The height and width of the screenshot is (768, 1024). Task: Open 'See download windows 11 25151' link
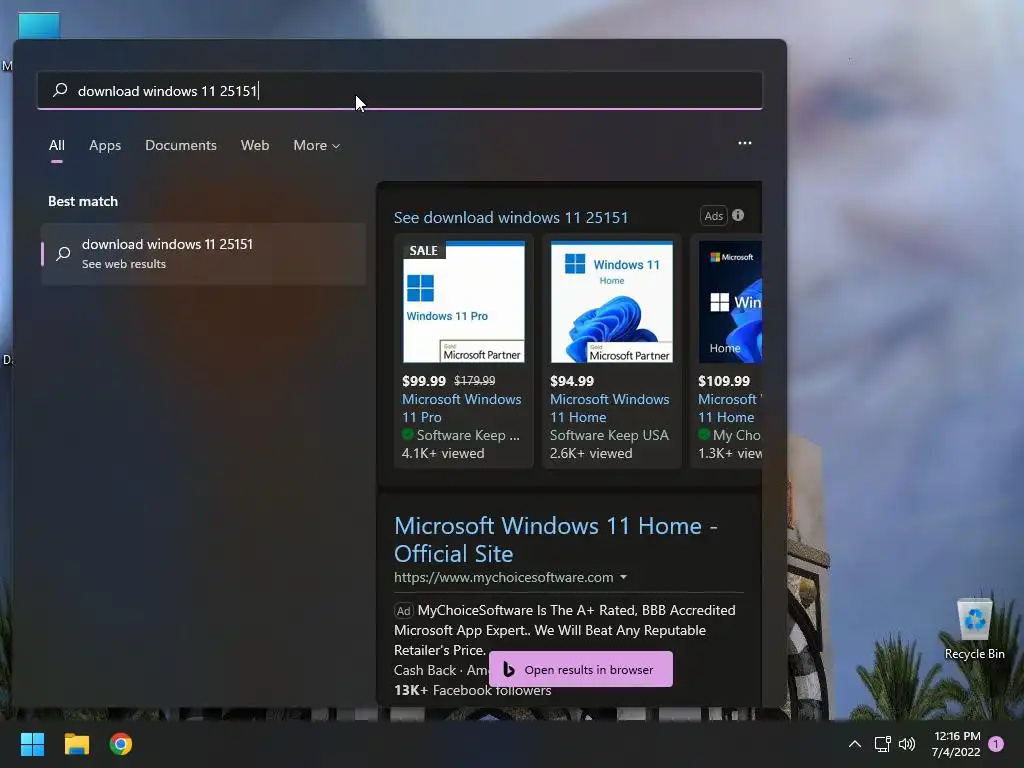511,217
